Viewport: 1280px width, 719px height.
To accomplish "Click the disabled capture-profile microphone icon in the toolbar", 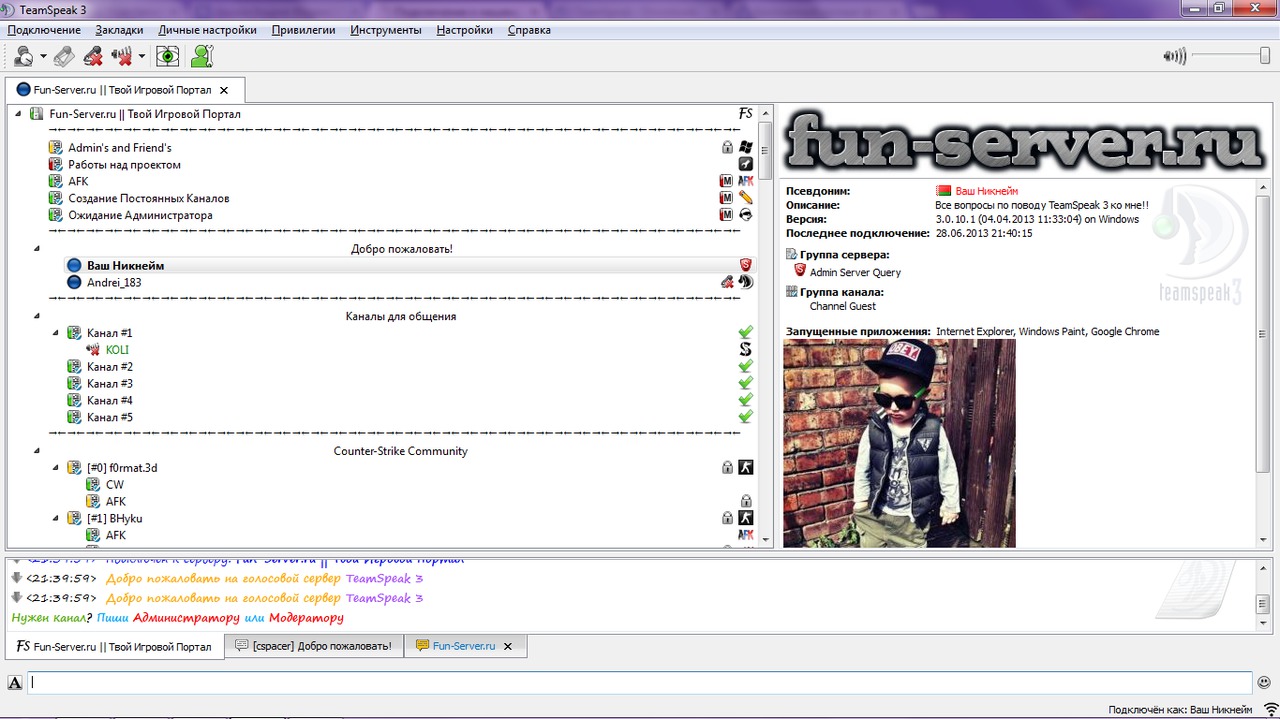I will click(64, 57).
